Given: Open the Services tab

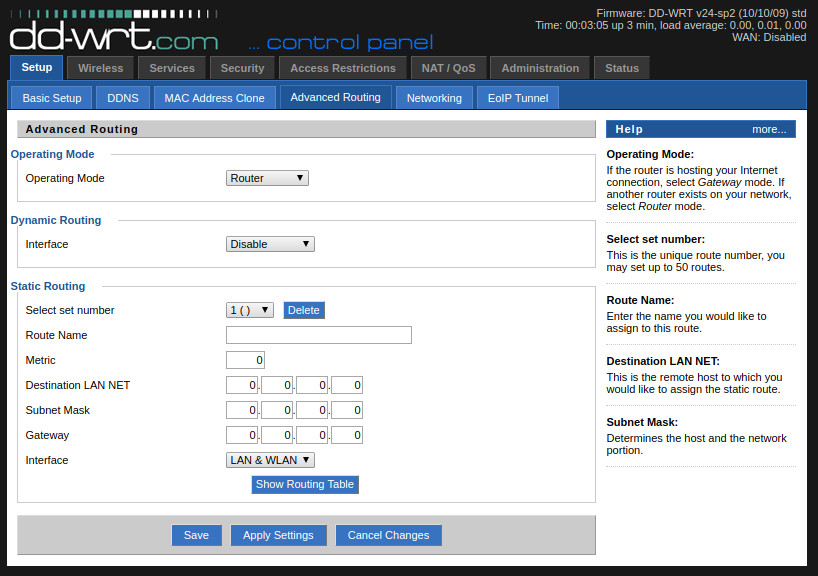Looking at the screenshot, I should pos(172,68).
